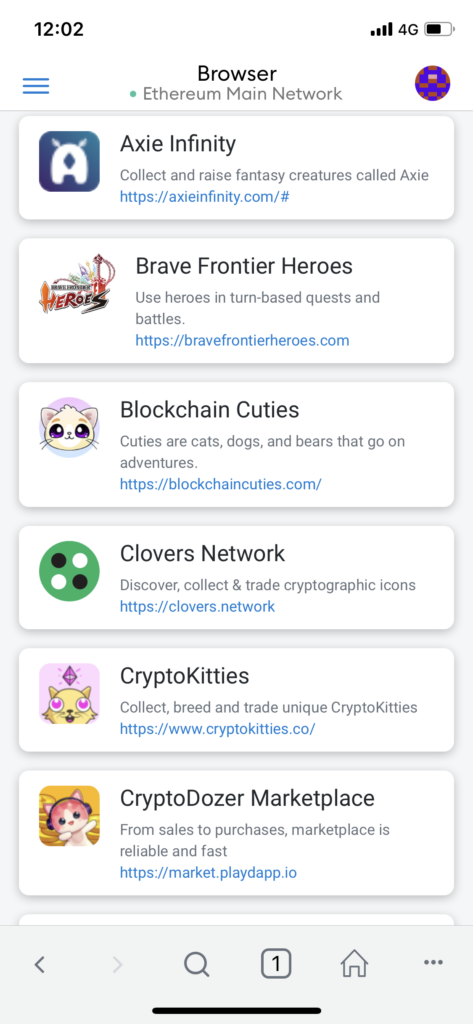
Task: Tap the CryptoKitties cat icon
Action: [x=69, y=694]
